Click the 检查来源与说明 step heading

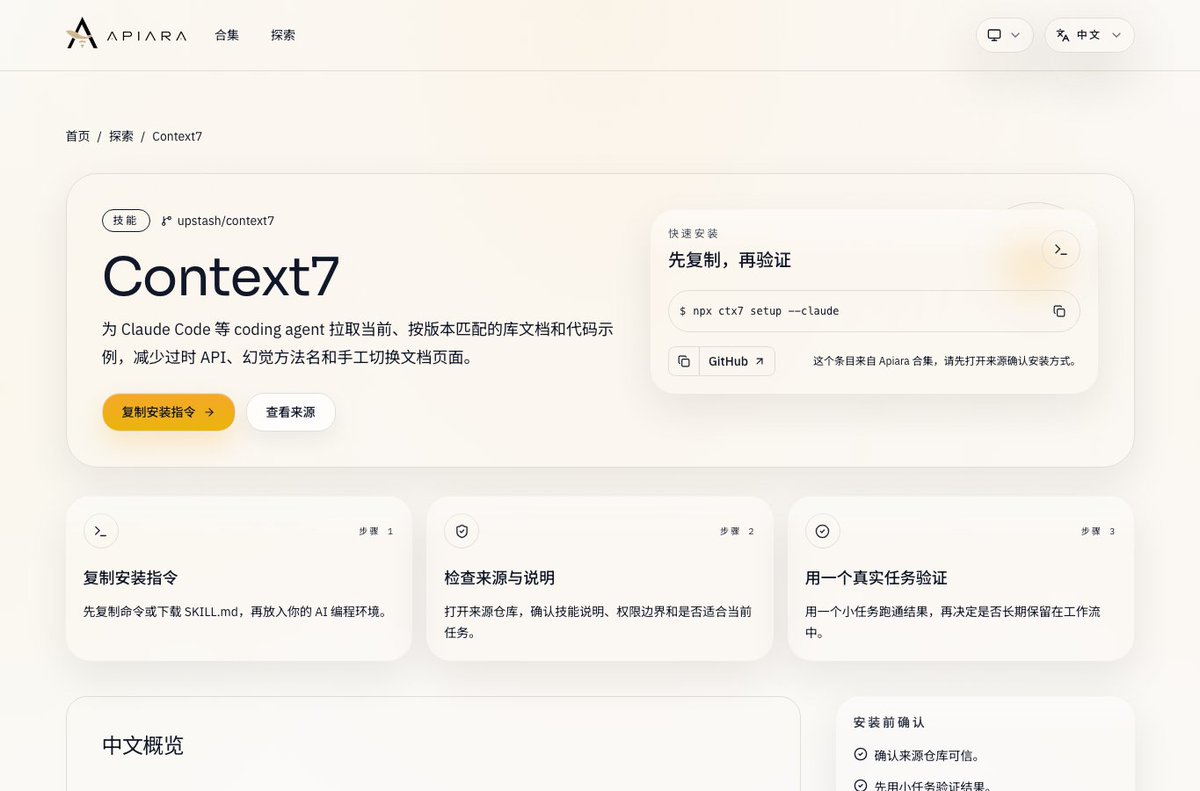(x=499, y=578)
